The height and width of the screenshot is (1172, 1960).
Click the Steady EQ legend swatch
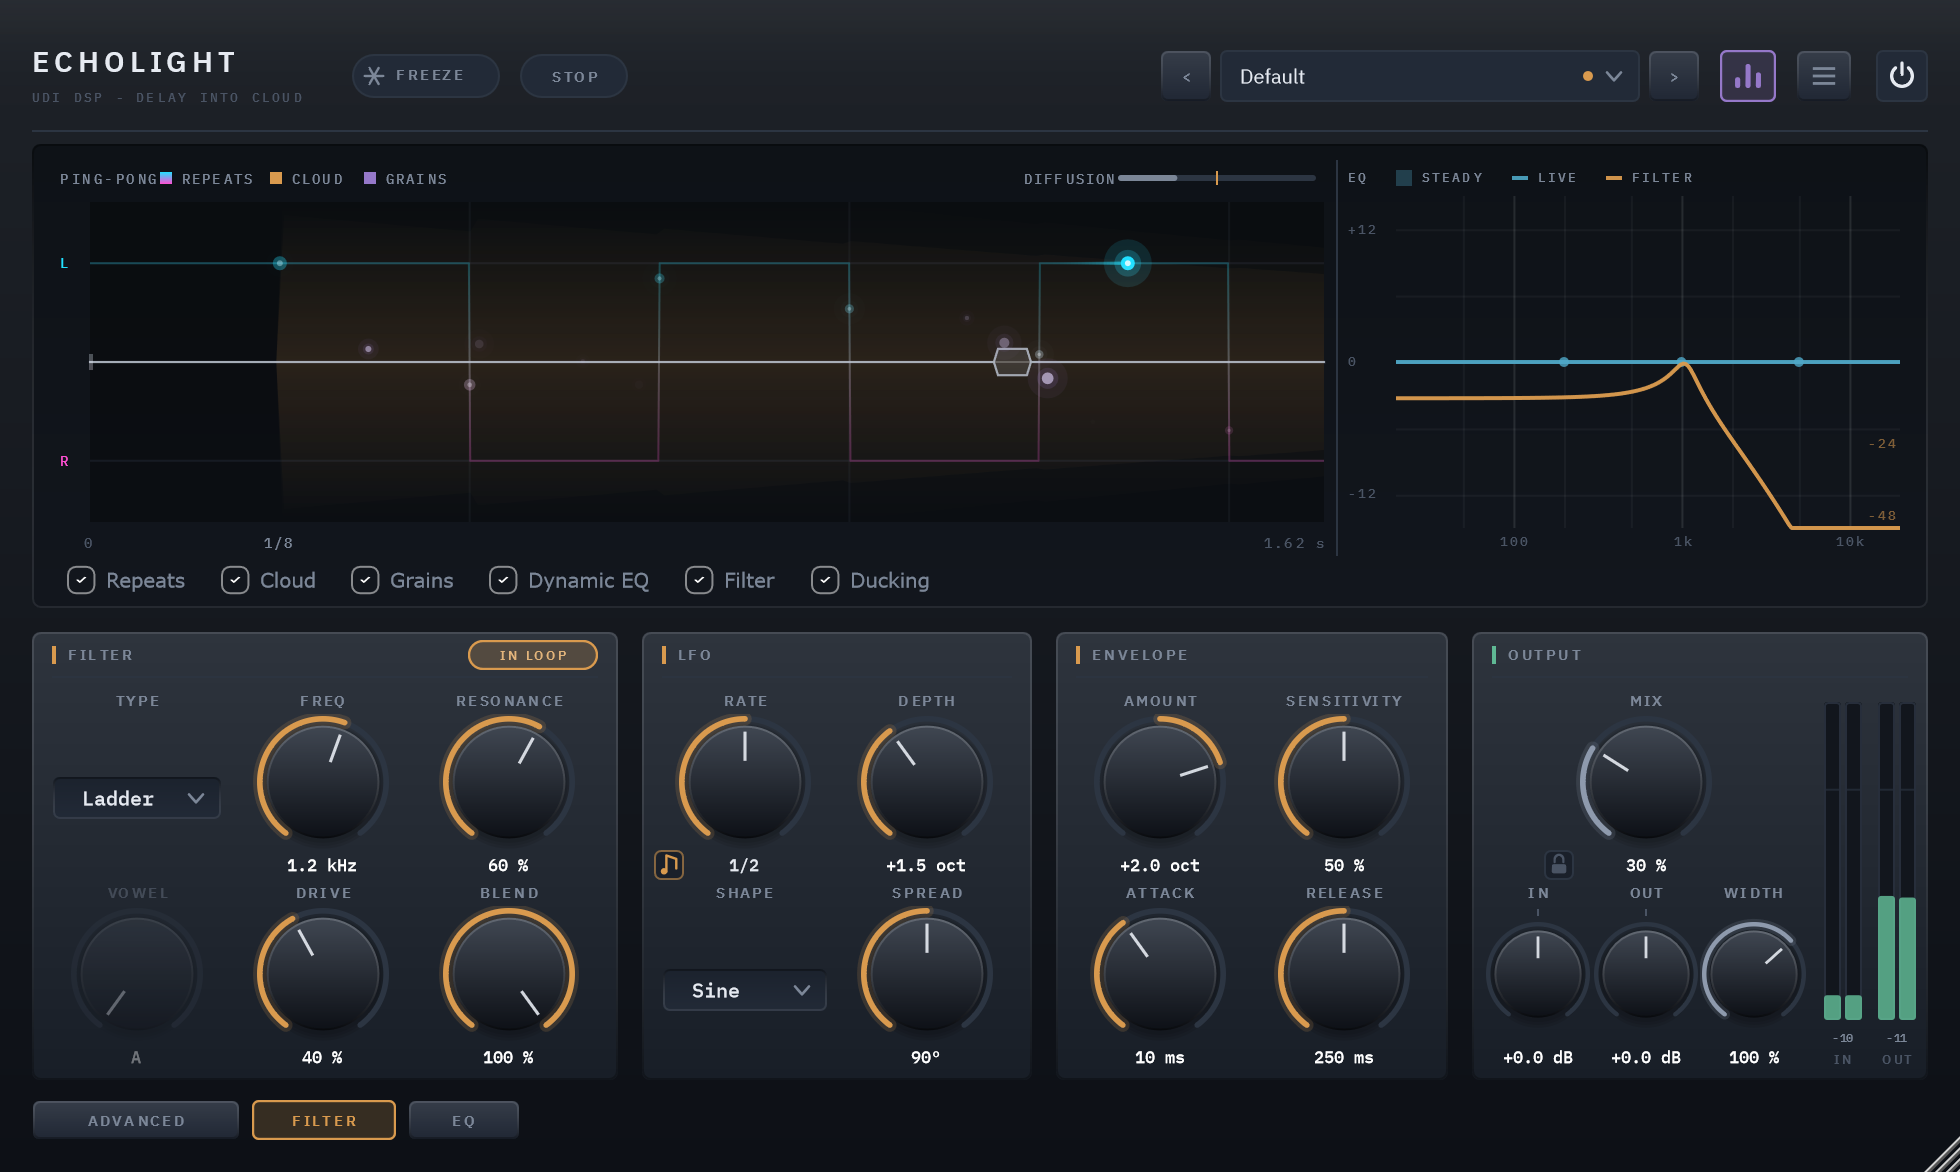click(1404, 178)
